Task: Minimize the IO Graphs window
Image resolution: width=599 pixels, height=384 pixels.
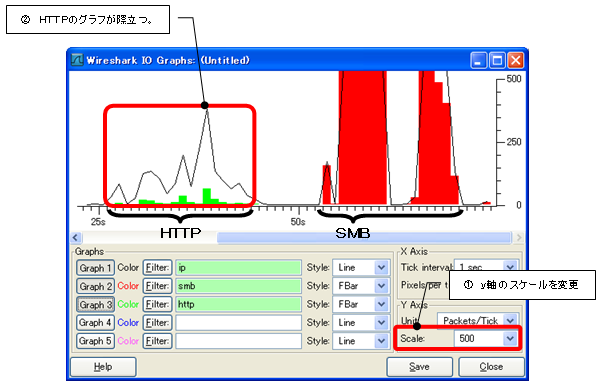Action: click(478, 60)
